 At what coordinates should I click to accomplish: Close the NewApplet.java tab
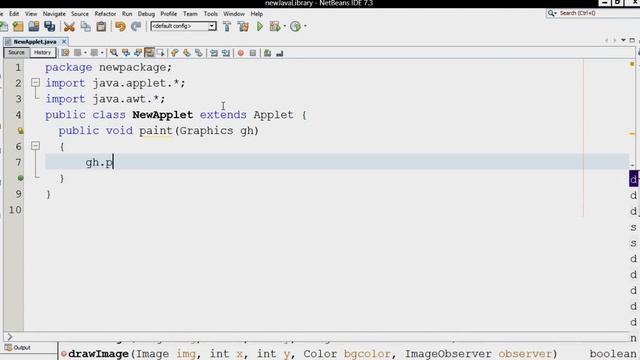point(64,42)
